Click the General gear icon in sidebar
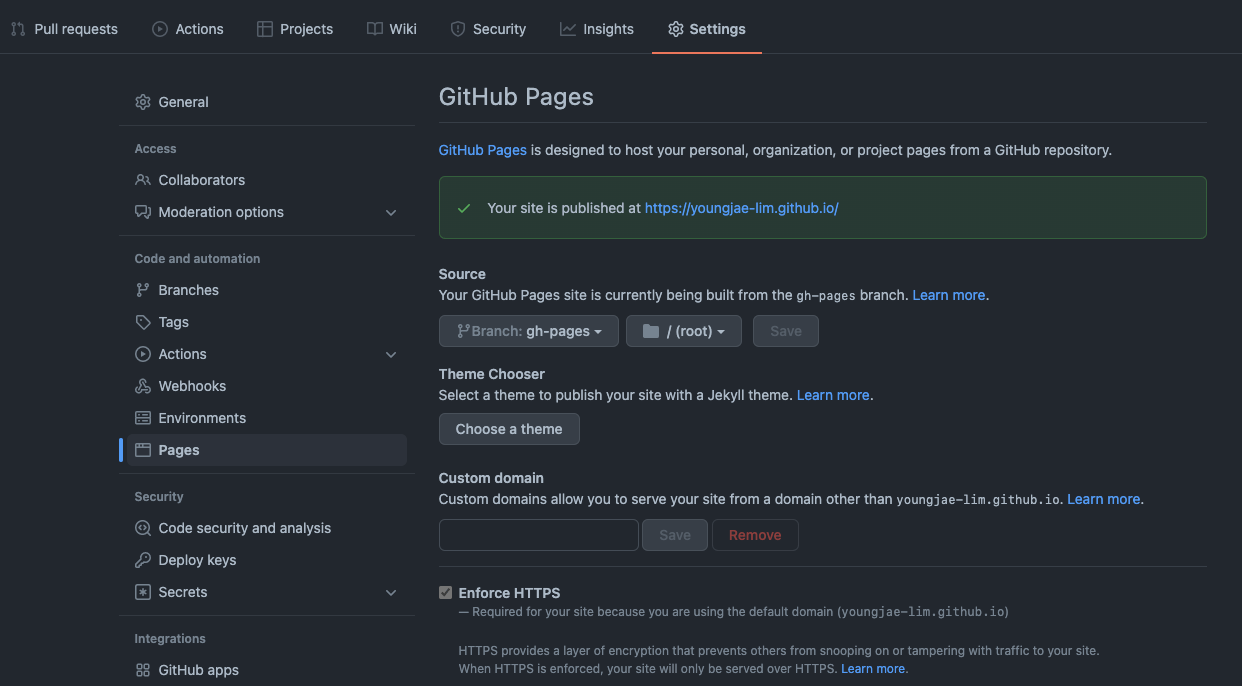 (143, 102)
